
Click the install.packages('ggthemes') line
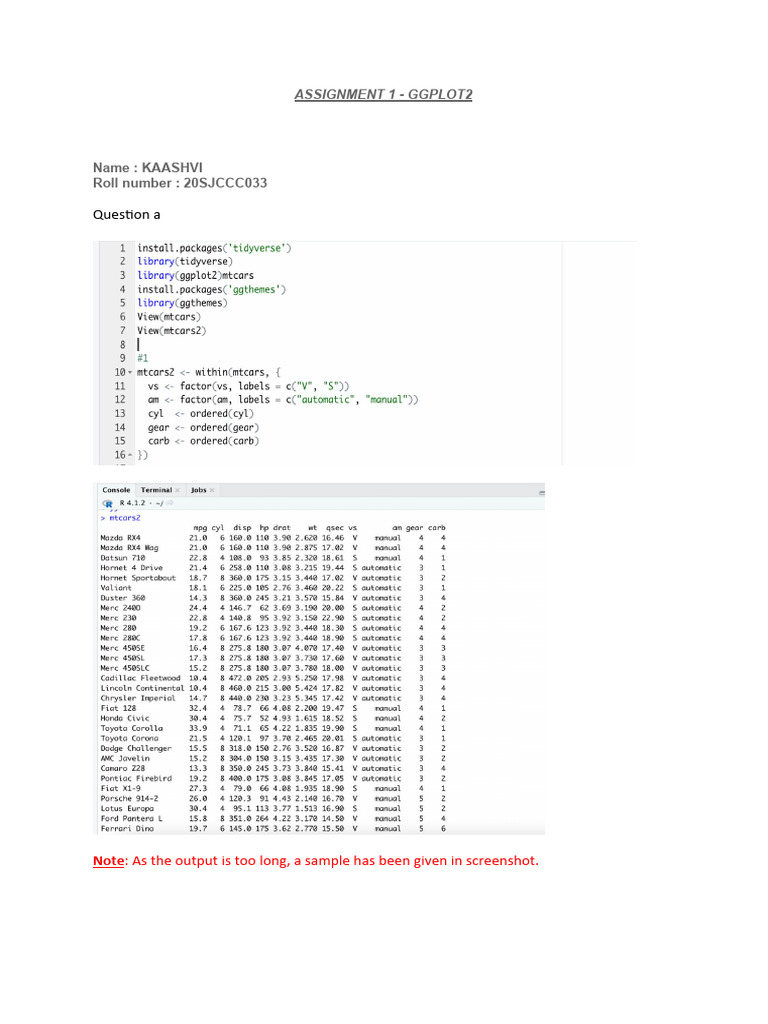tap(212, 289)
